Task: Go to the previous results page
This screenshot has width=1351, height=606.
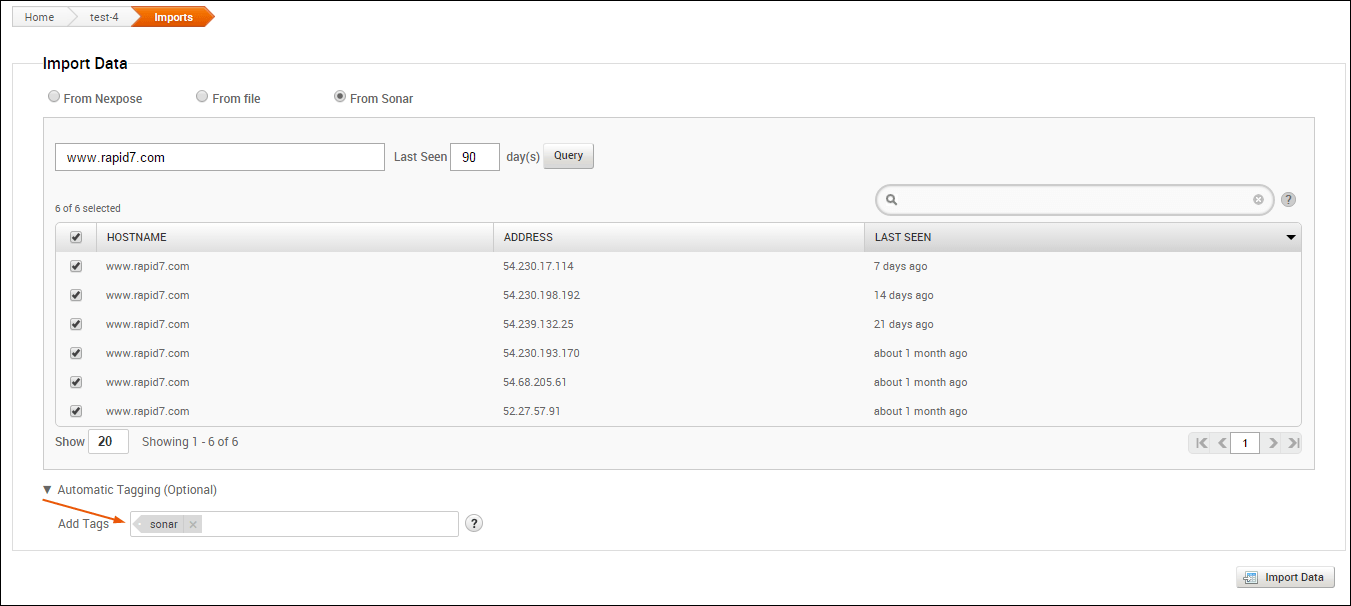Action: [x=1222, y=443]
